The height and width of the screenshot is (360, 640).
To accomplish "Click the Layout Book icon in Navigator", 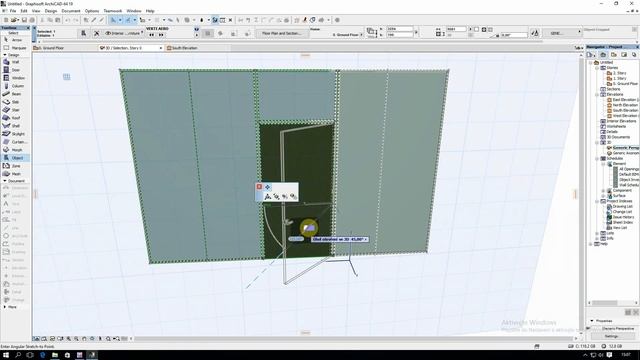I will (x=624, y=55).
